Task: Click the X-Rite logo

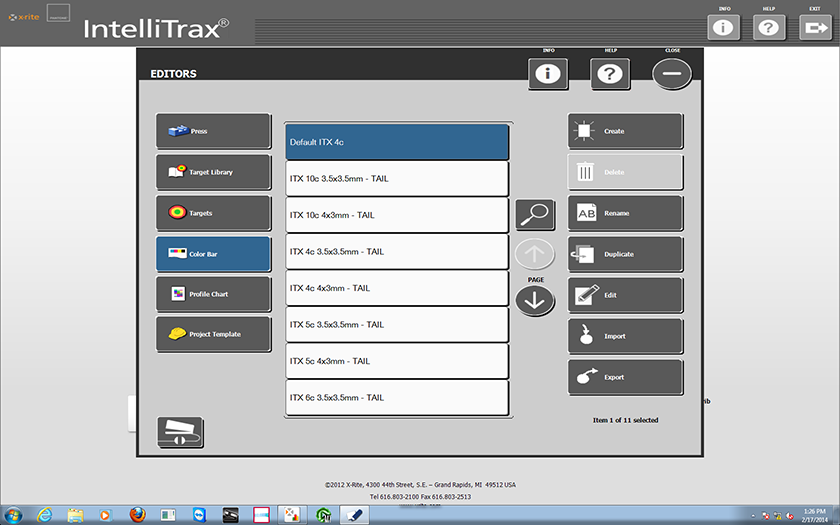Action: pyautogui.click(x=24, y=17)
